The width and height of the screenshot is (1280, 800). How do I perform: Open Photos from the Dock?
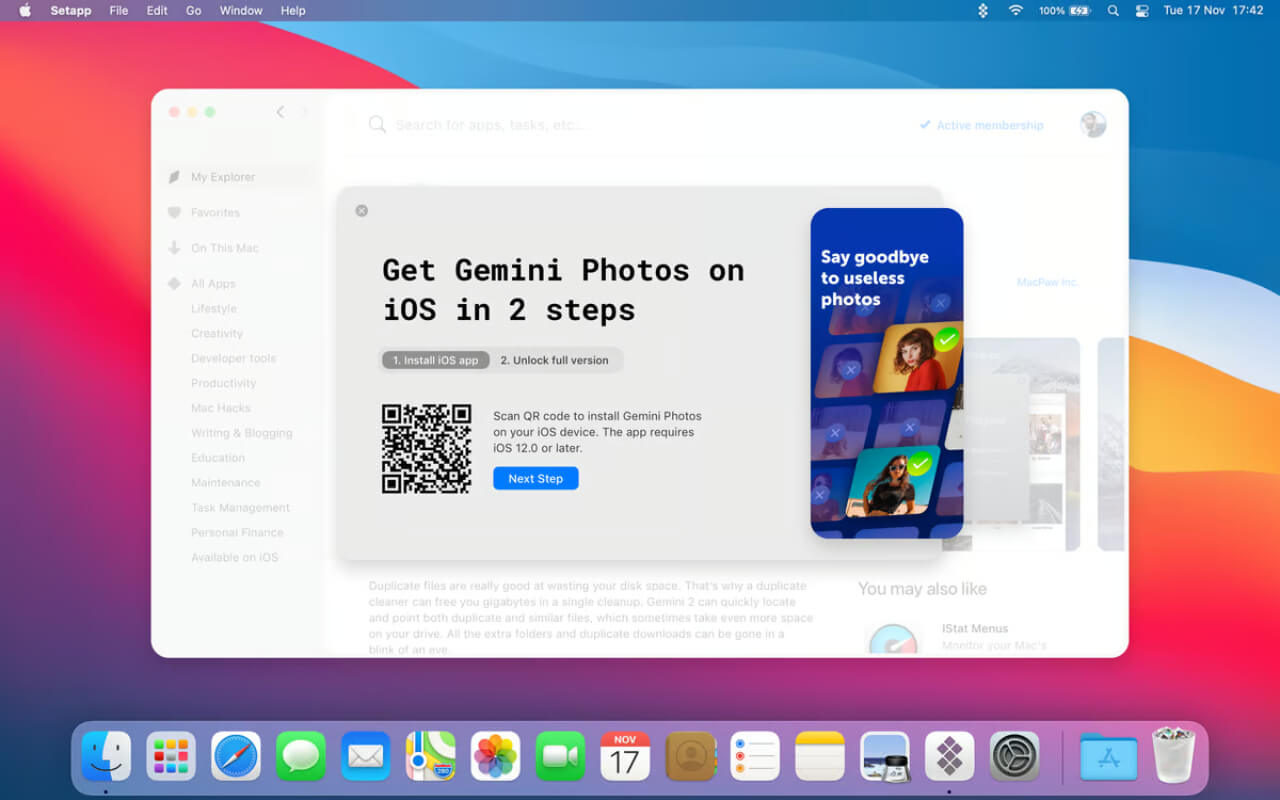[495, 756]
